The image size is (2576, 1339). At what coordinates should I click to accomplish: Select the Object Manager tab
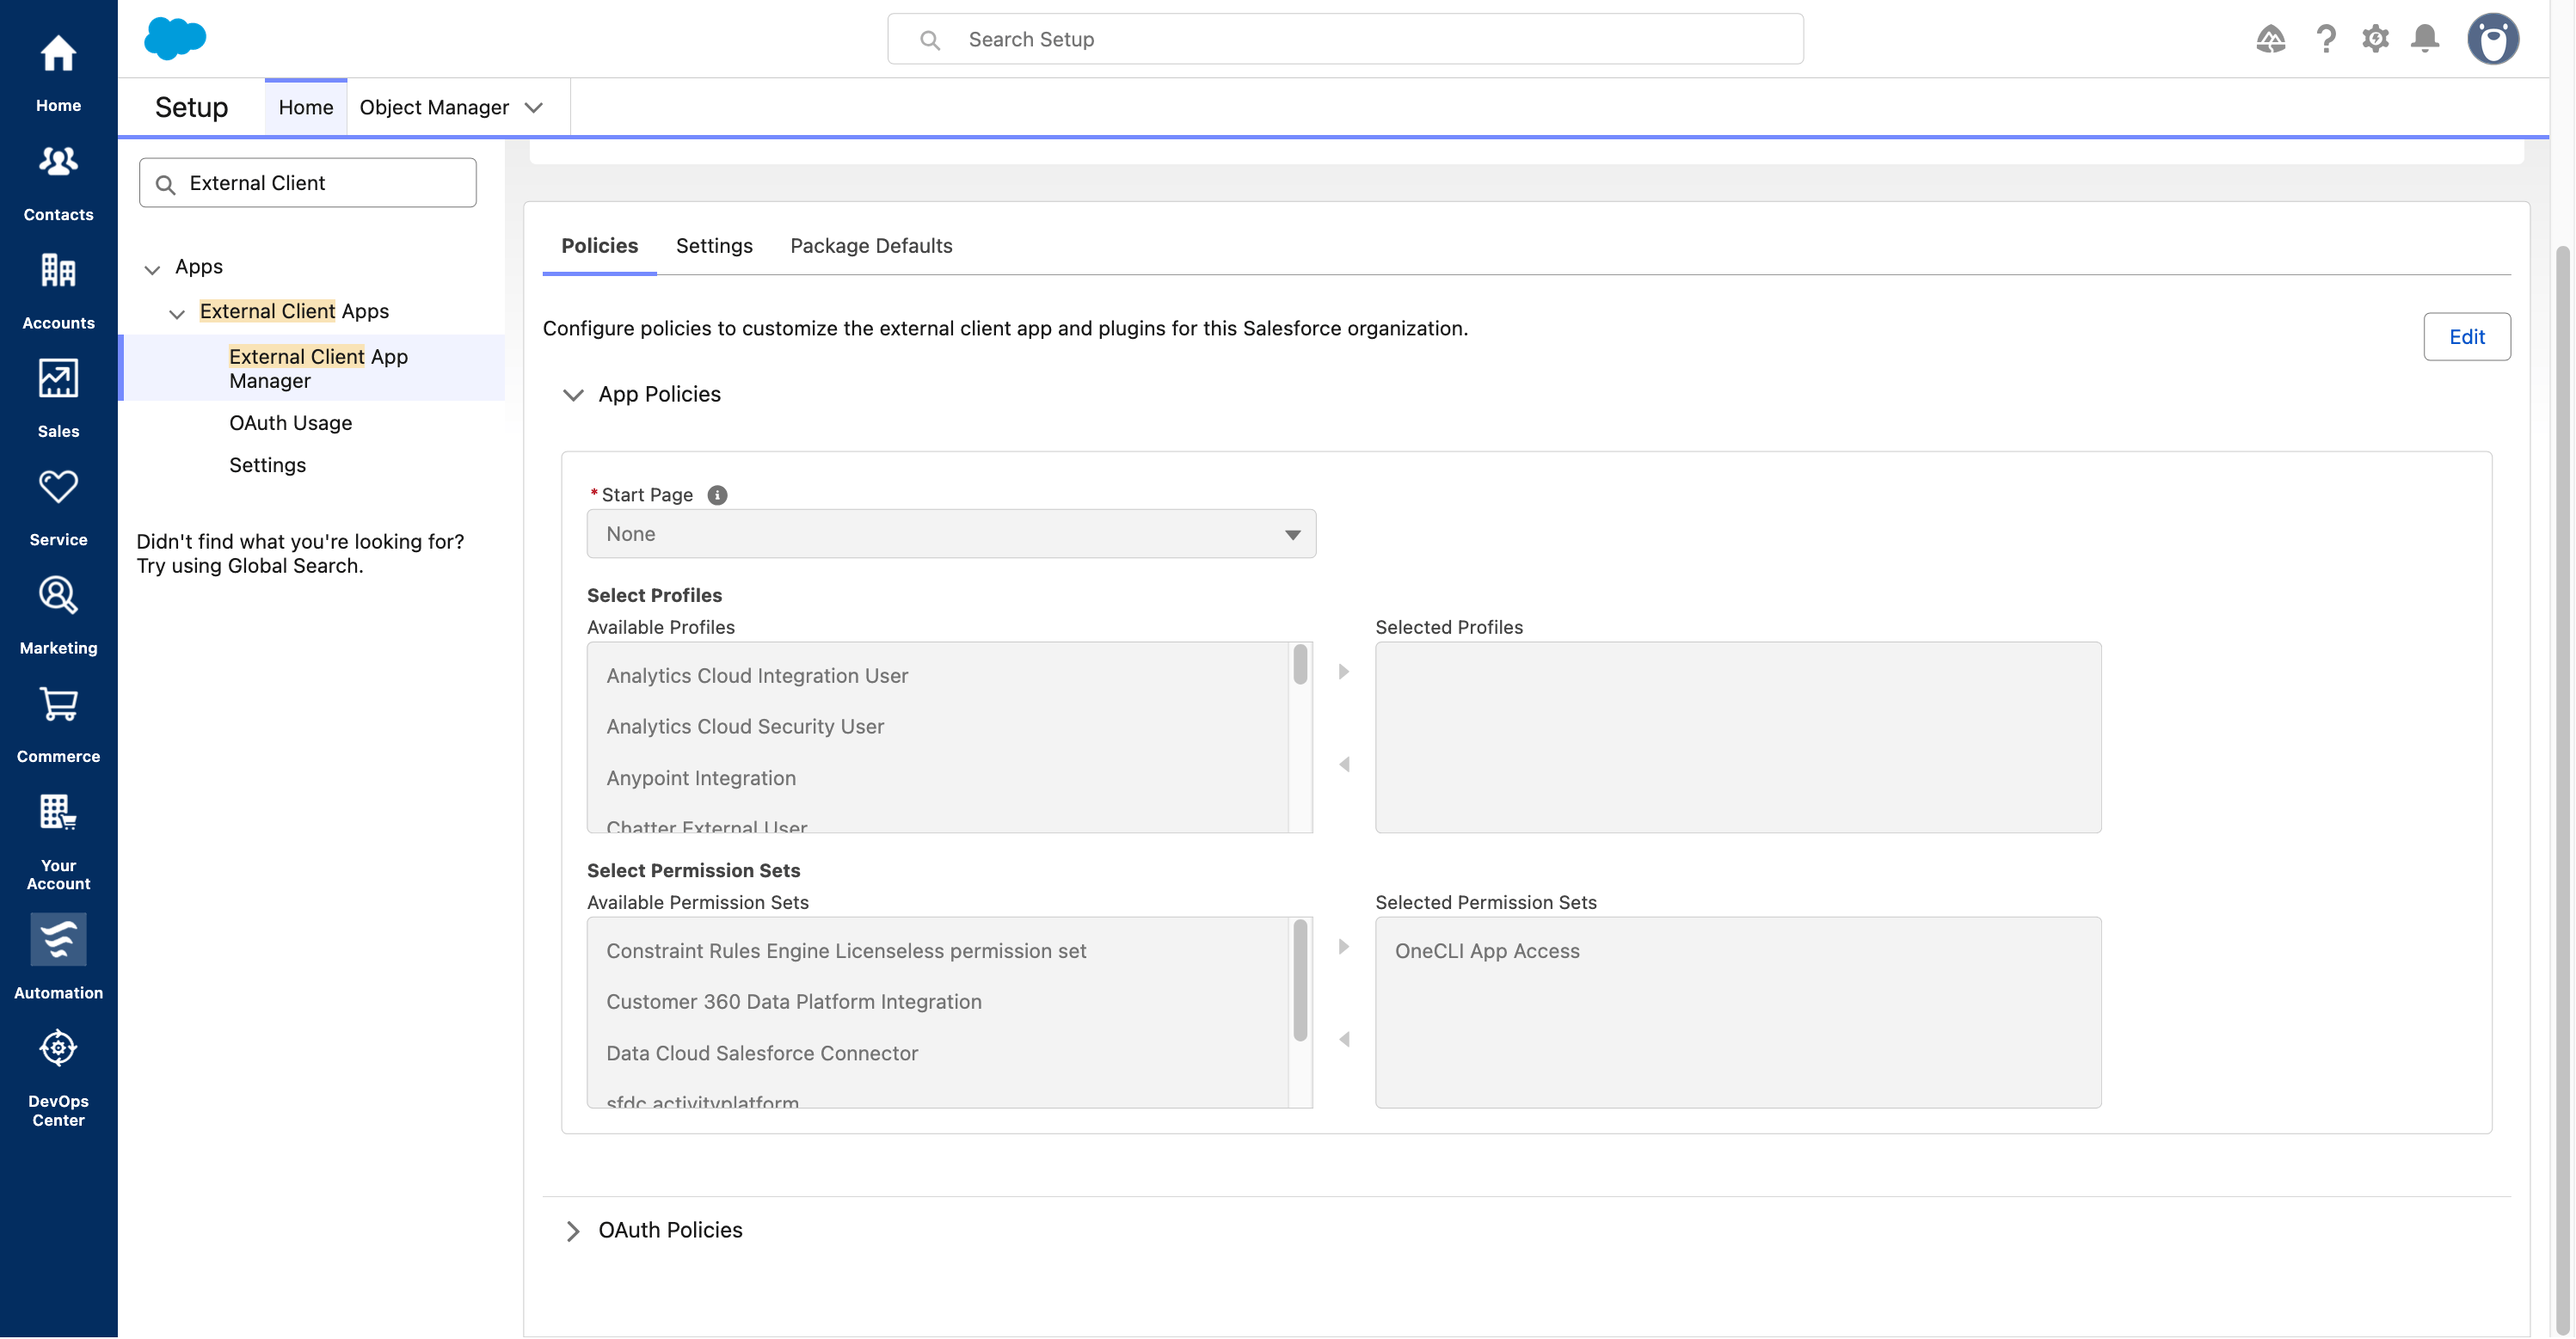click(x=434, y=107)
